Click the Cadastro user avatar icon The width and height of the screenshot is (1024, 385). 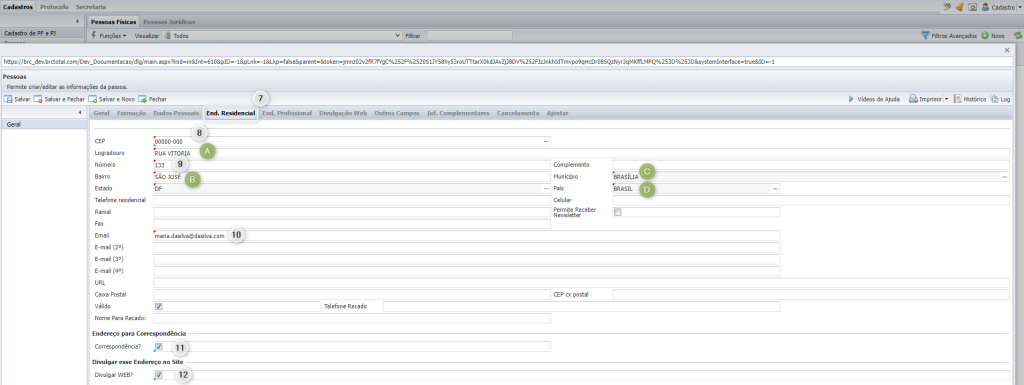click(985, 7)
